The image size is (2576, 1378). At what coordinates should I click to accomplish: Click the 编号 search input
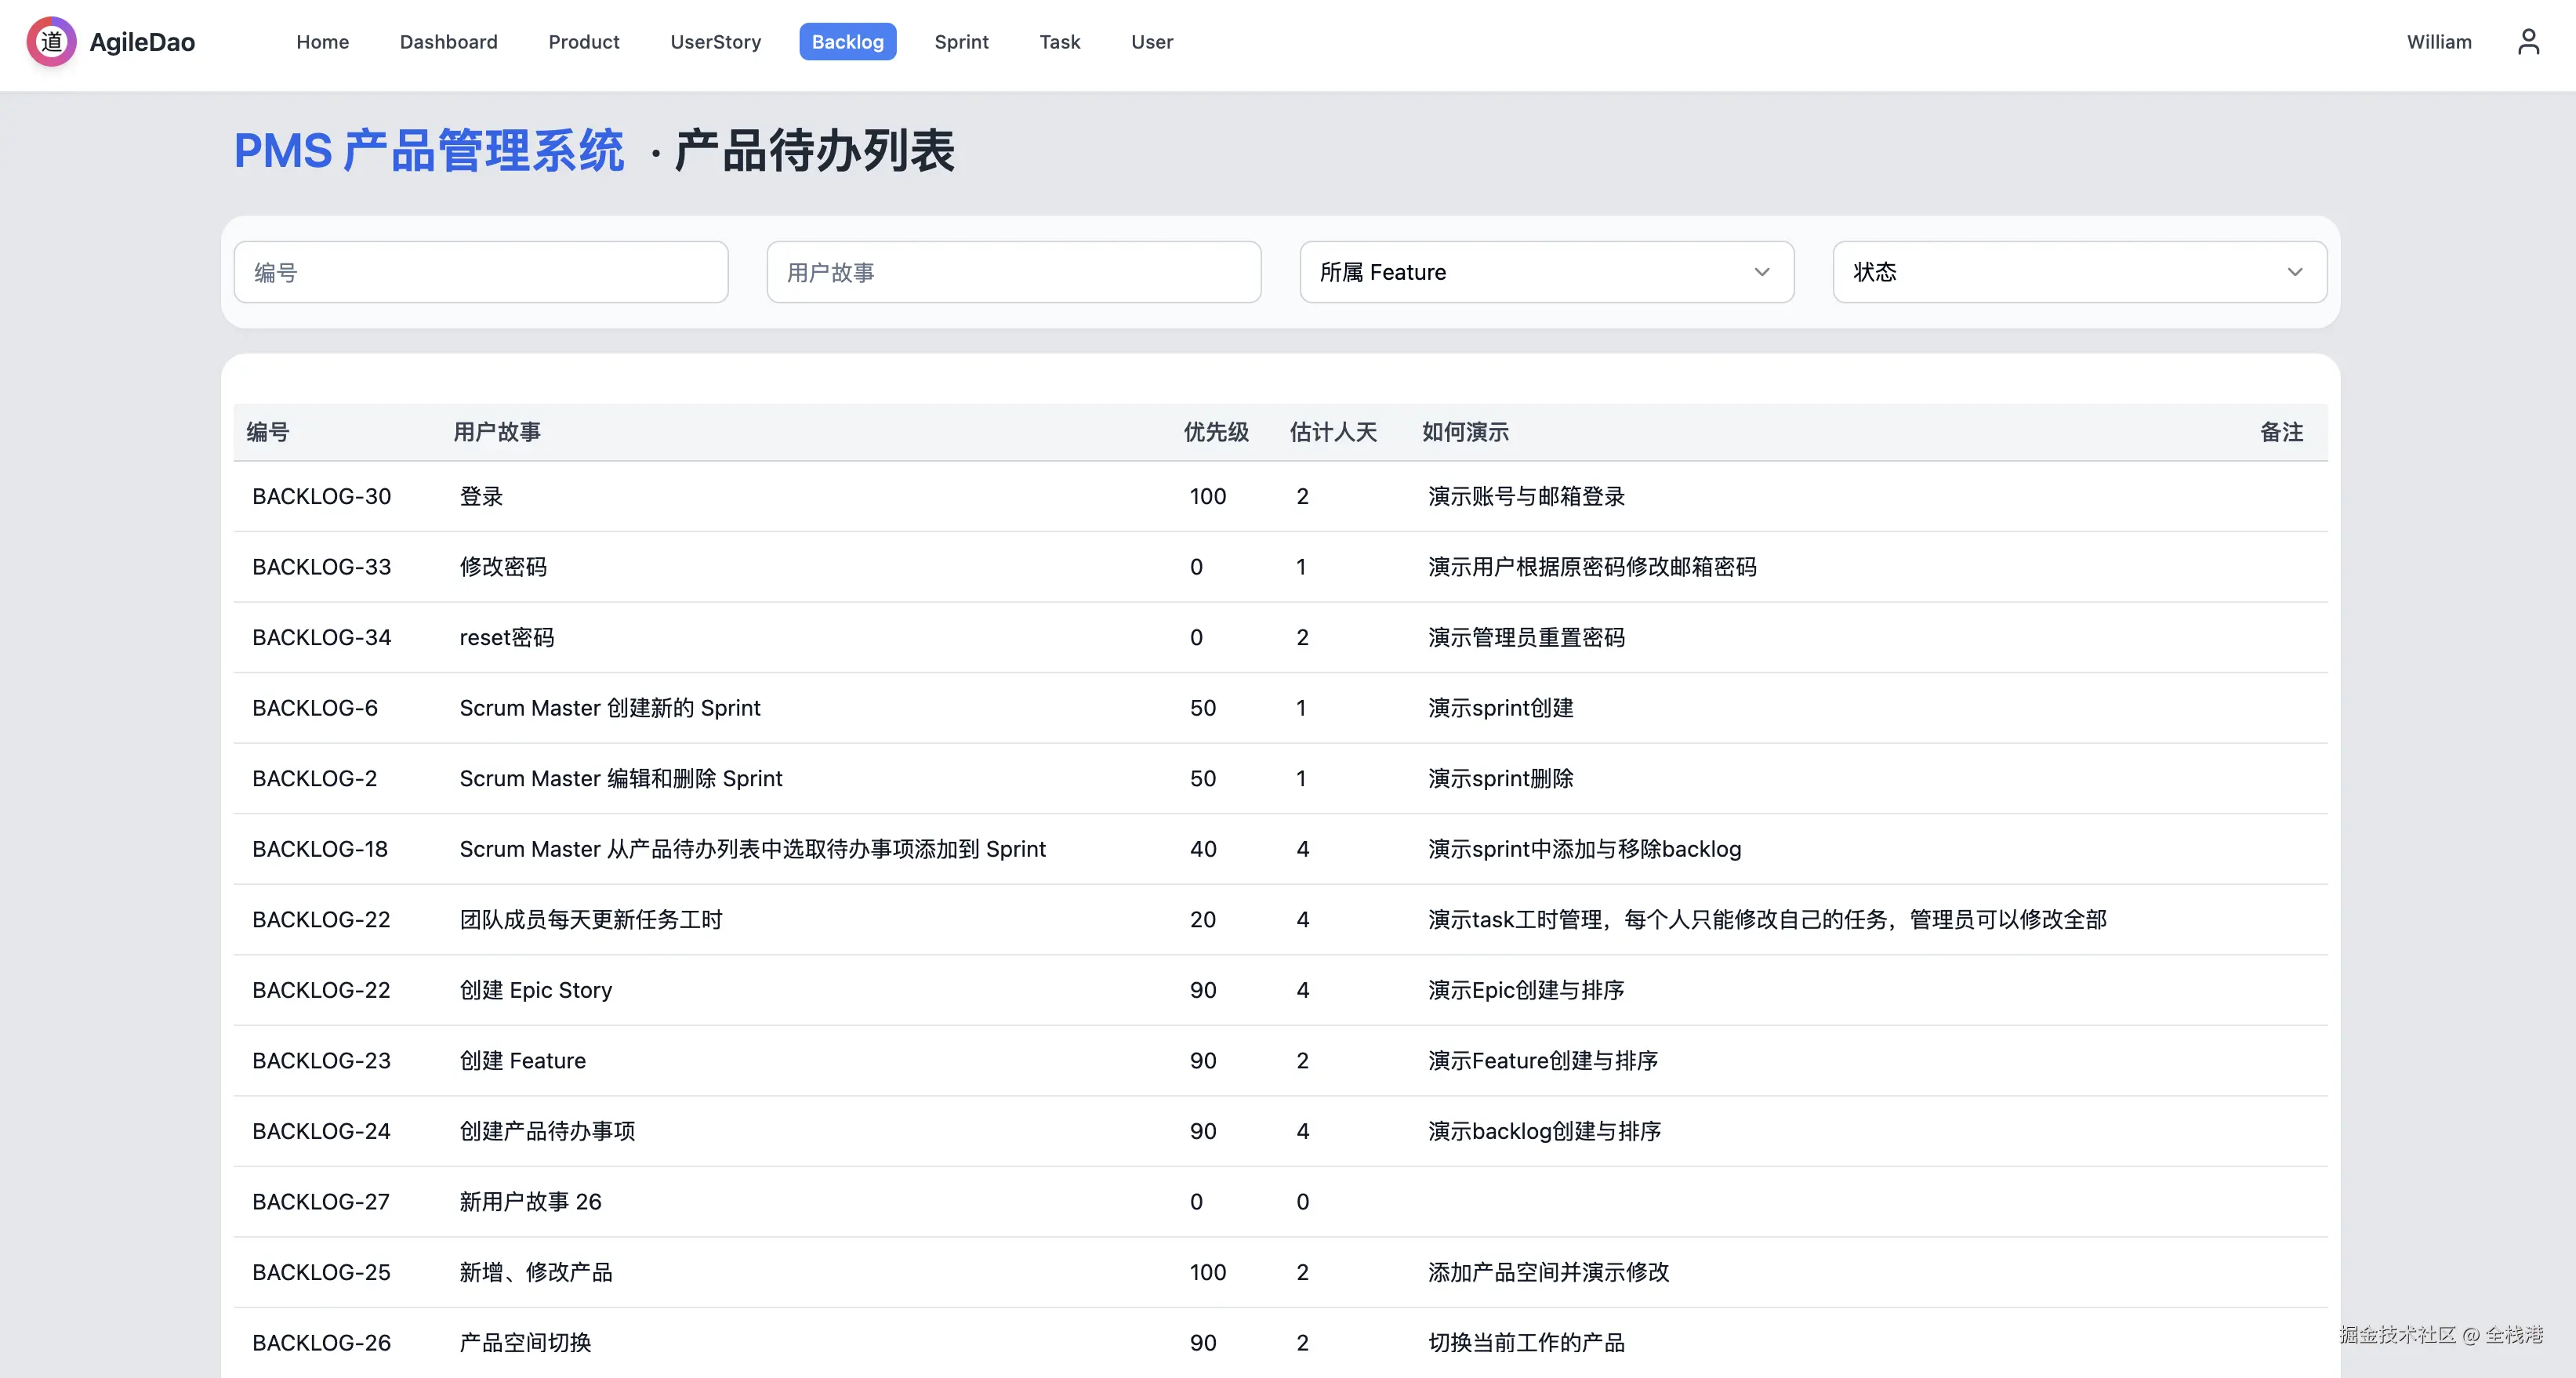coord(481,271)
